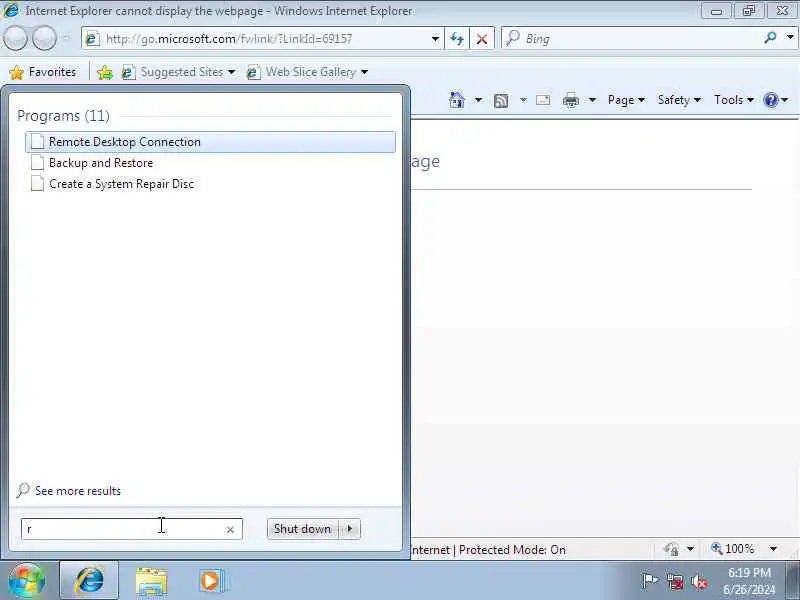Open Internet Explorer from the taskbar
The image size is (800, 600).
coord(89,581)
